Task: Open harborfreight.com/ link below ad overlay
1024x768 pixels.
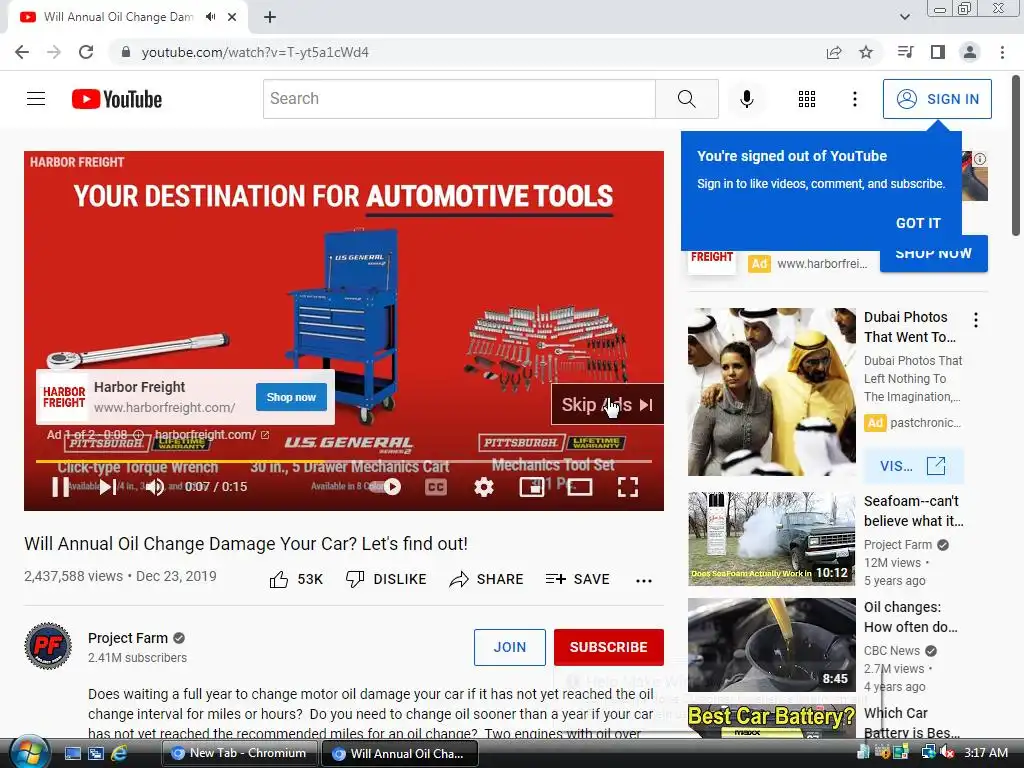Action: coord(212,435)
